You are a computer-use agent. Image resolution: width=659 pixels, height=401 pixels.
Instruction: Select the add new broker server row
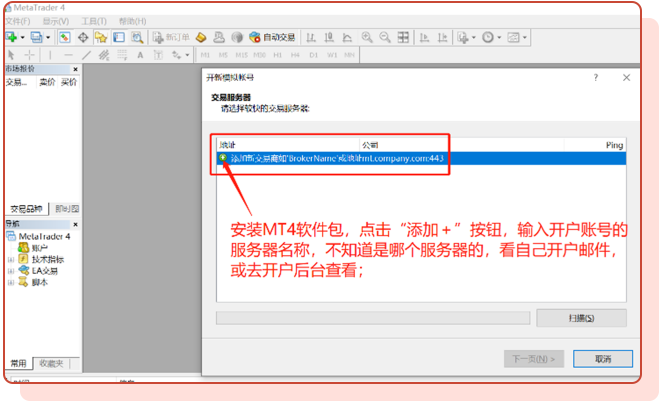[421, 158]
